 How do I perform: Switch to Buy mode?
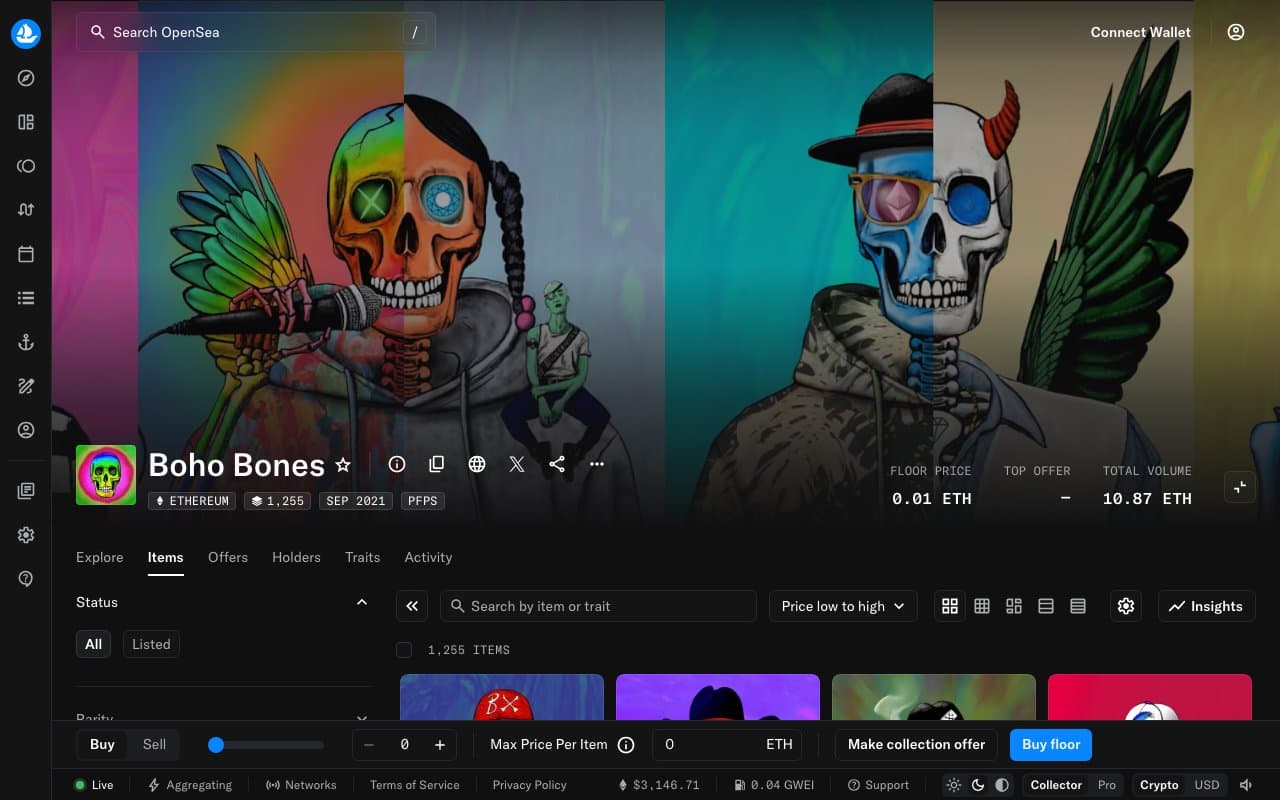(102, 744)
